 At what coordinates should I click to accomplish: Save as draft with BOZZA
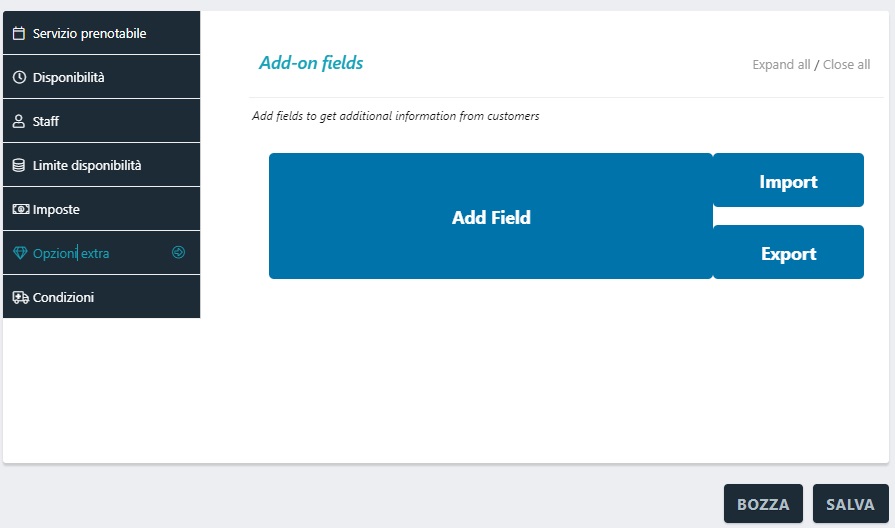[x=763, y=504]
